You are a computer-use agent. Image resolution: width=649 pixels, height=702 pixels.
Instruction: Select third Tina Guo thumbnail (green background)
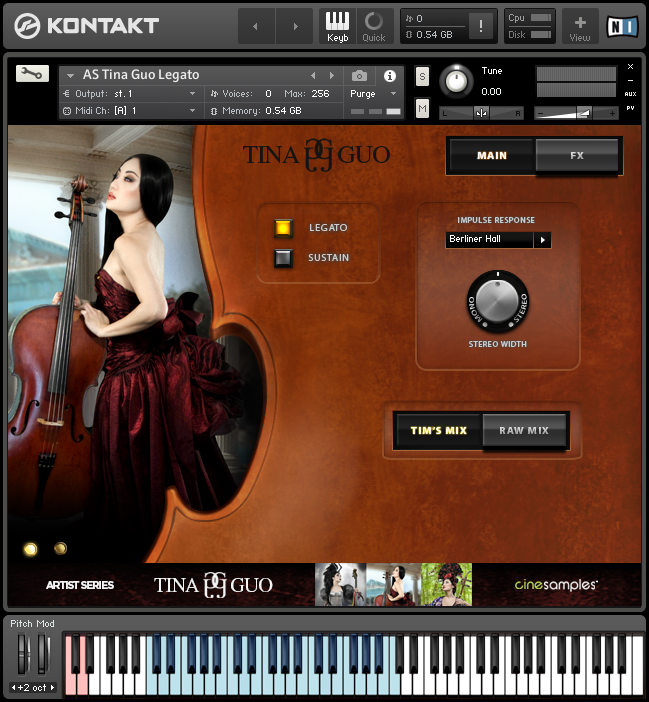pyautogui.click(x=446, y=585)
